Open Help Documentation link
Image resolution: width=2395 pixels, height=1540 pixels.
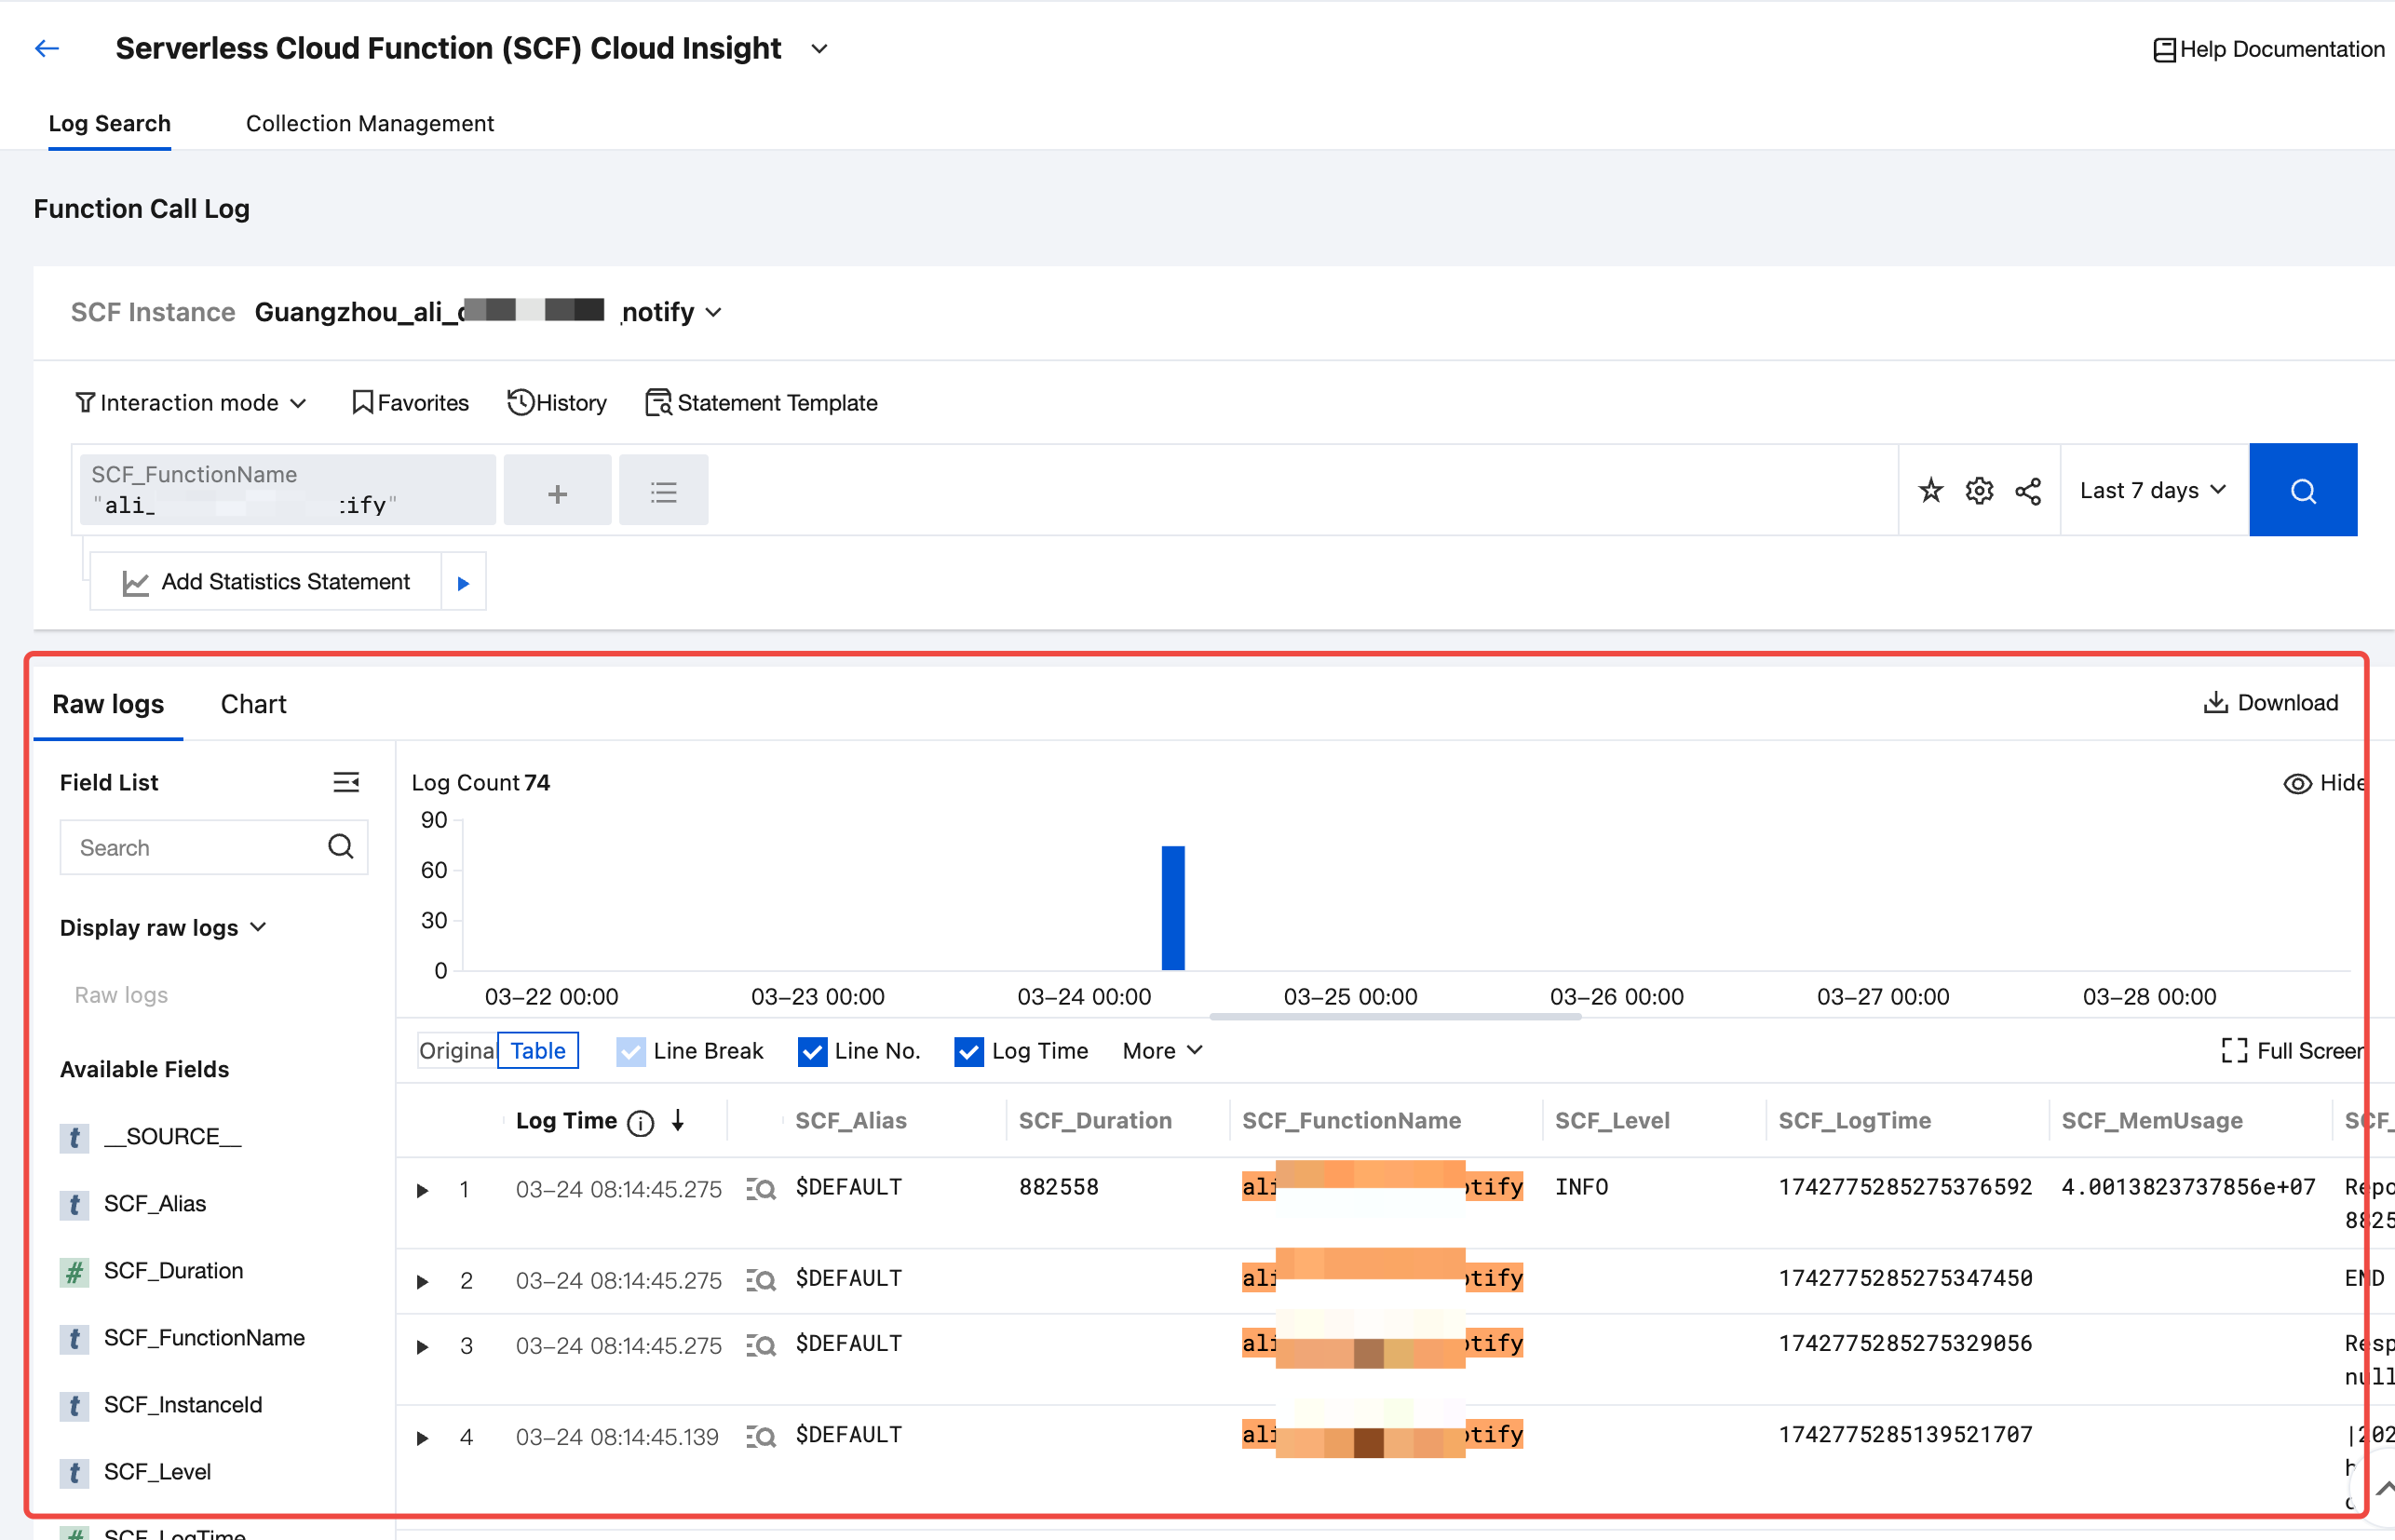(2268, 49)
